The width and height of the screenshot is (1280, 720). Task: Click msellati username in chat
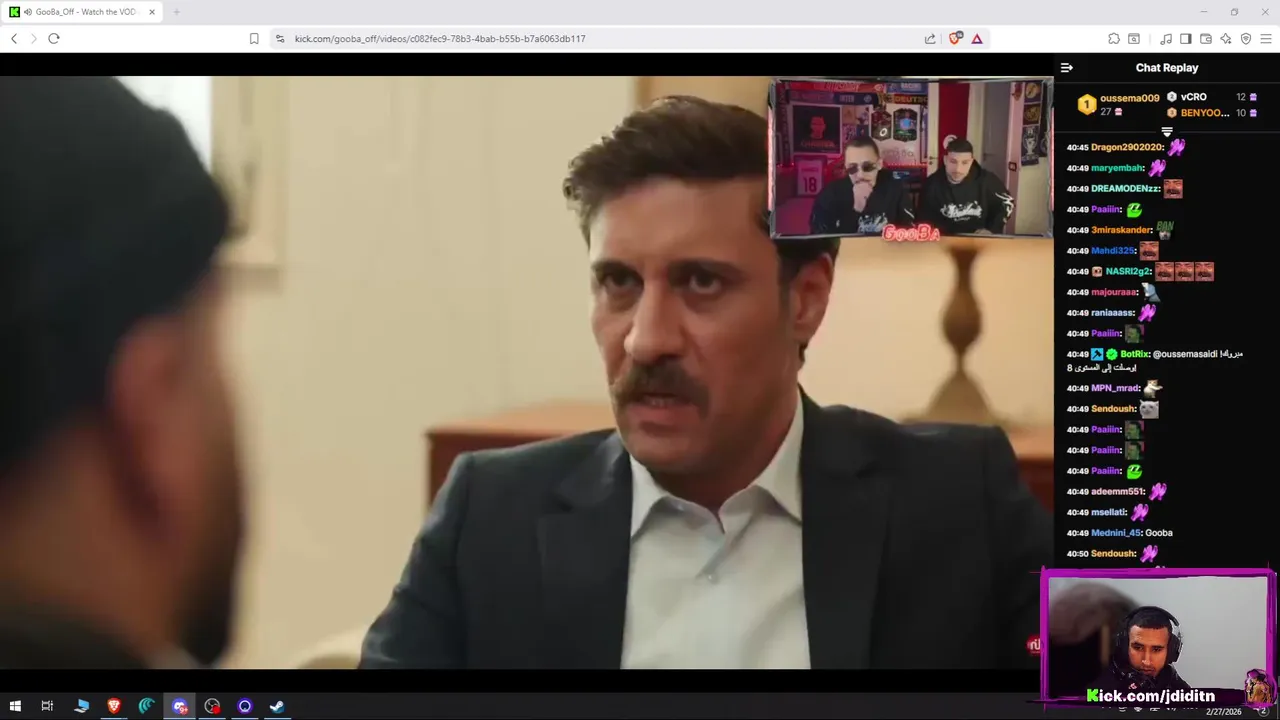1109,512
